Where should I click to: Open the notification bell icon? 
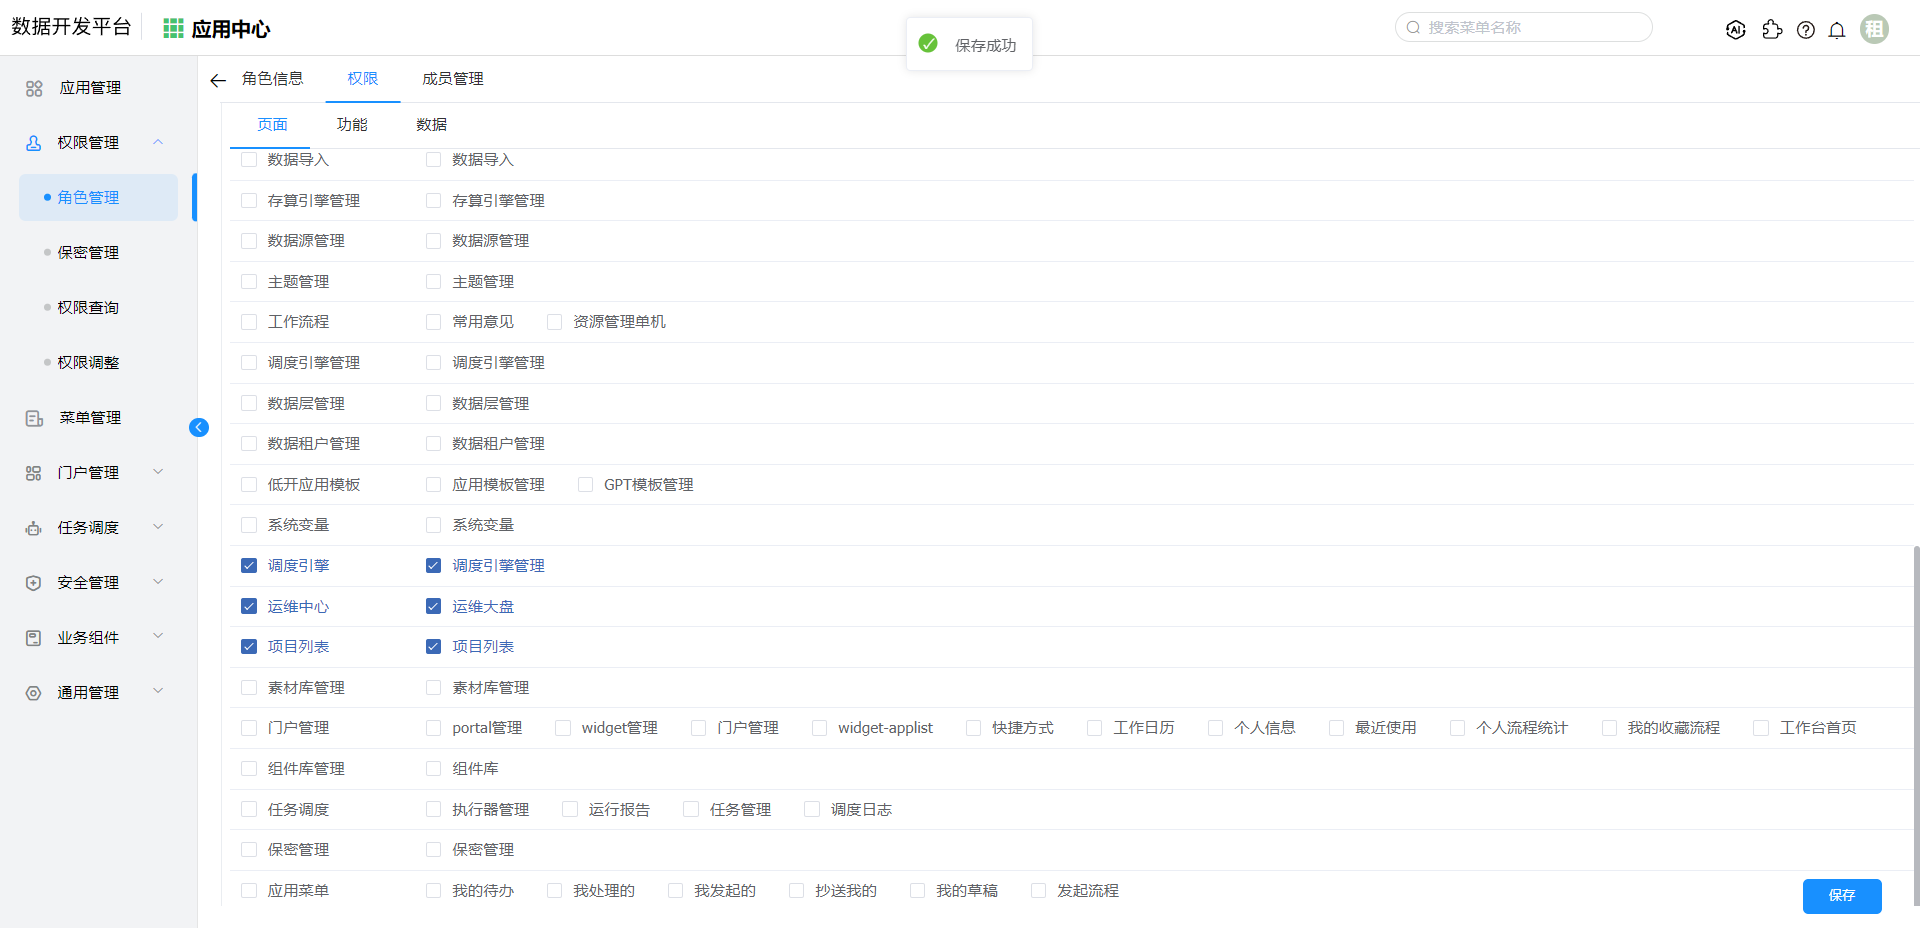pos(1836,30)
